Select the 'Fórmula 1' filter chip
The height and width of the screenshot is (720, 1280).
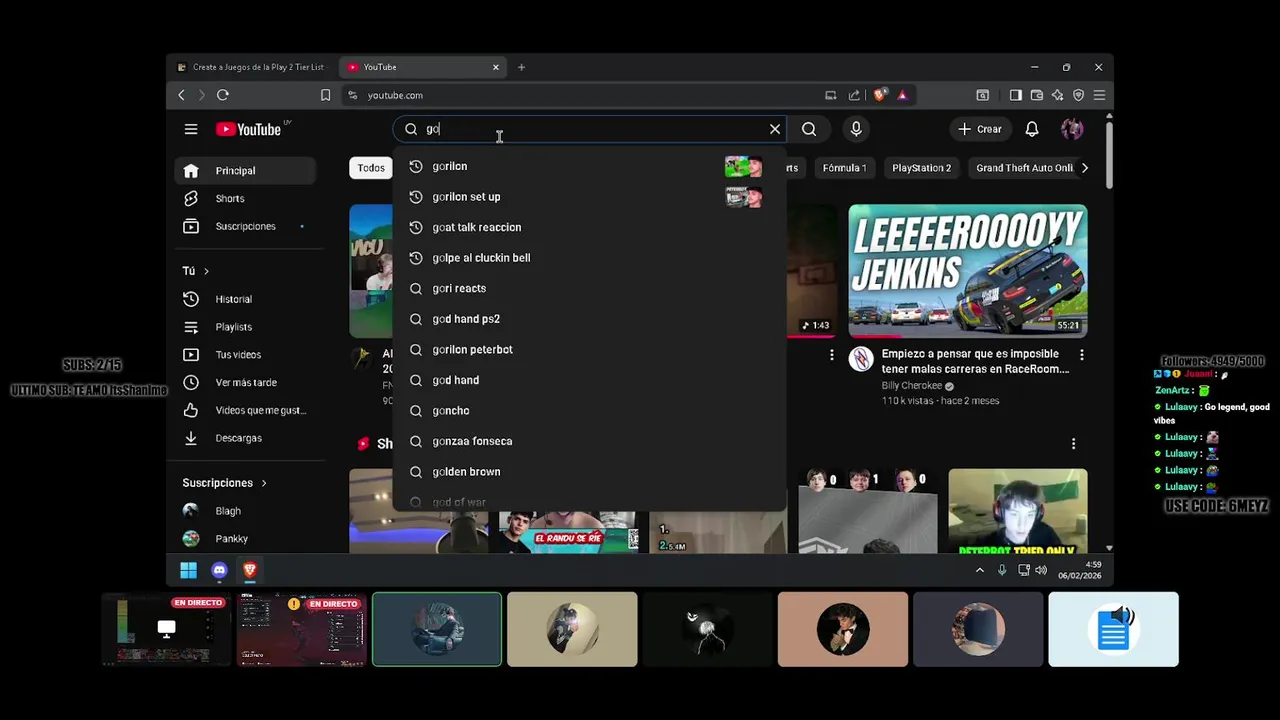pos(844,168)
